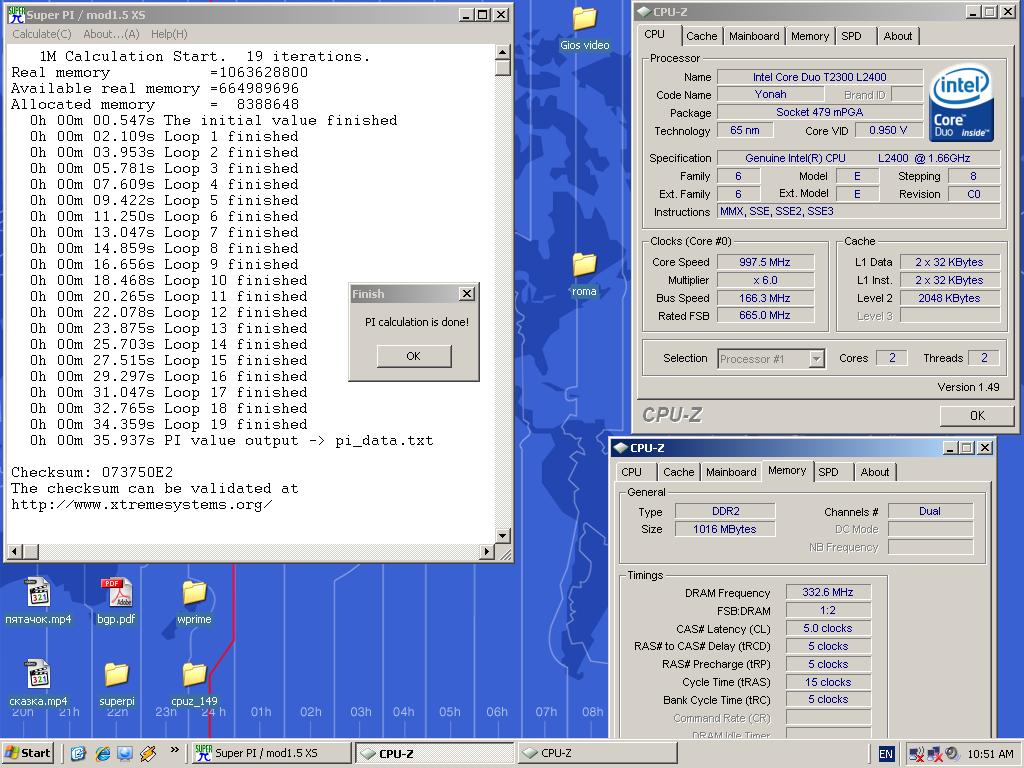Activate the second CPU-Z taskbar button

click(x=598, y=753)
